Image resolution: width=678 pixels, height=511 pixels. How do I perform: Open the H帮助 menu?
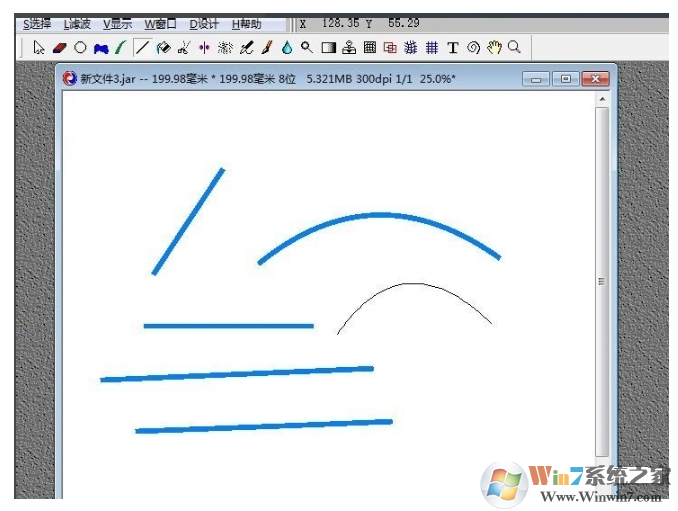247,24
